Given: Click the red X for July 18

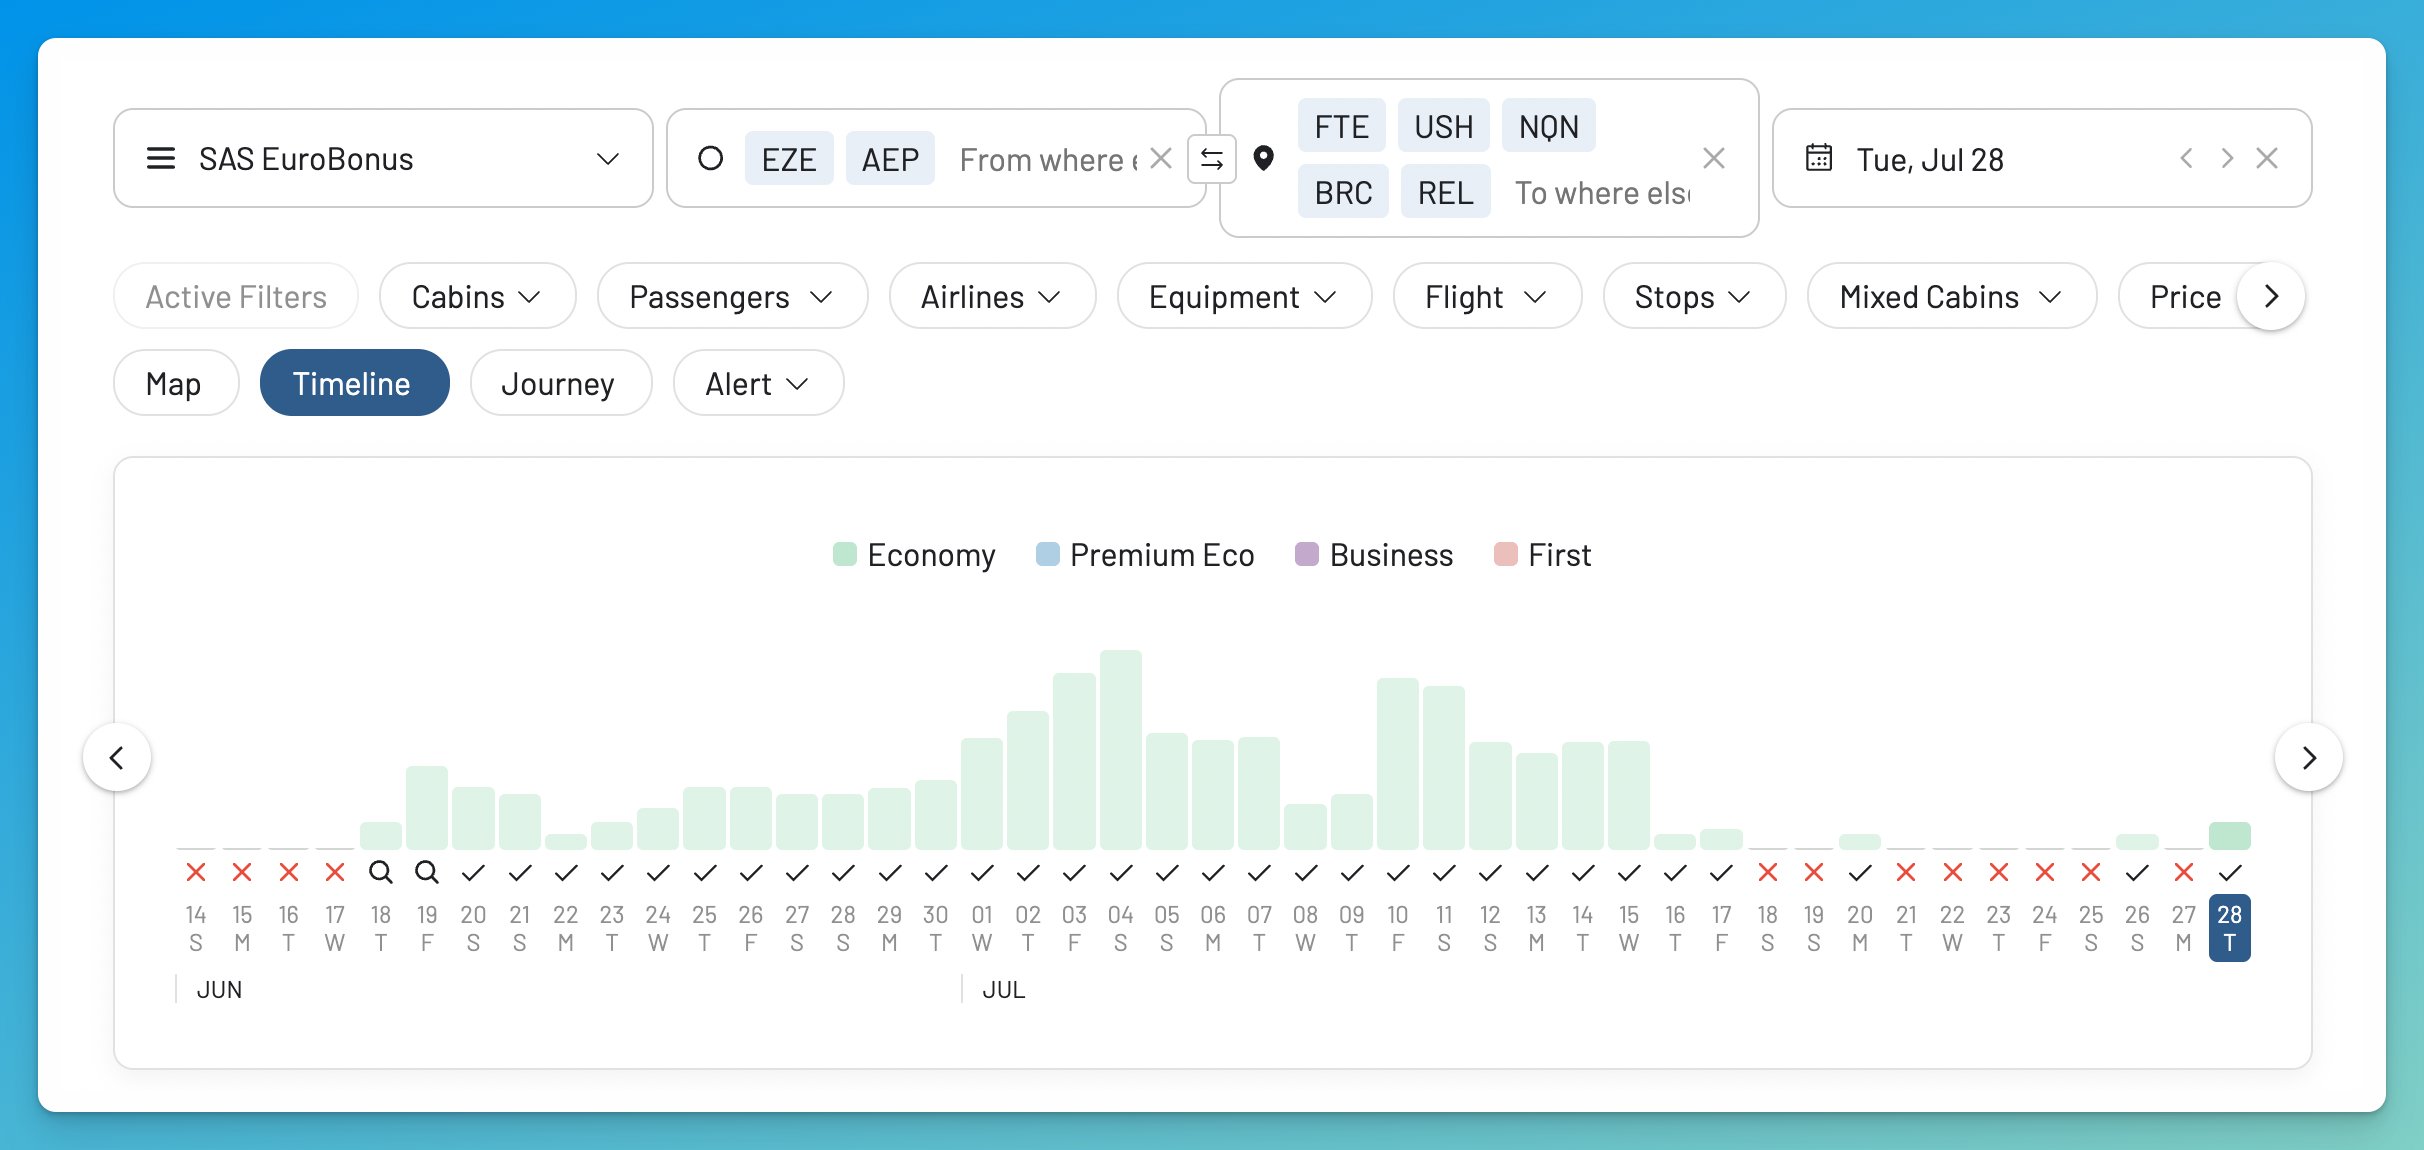Looking at the screenshot, I should click(x=1768, y=872).
